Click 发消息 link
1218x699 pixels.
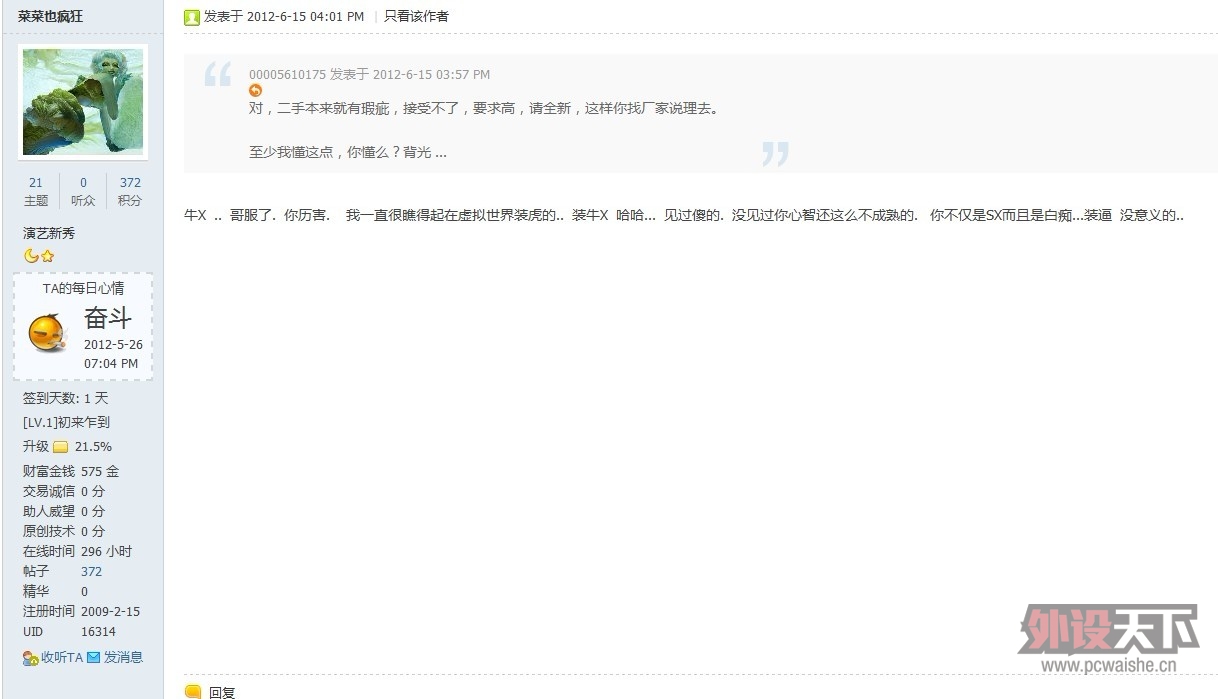(123, 657)
